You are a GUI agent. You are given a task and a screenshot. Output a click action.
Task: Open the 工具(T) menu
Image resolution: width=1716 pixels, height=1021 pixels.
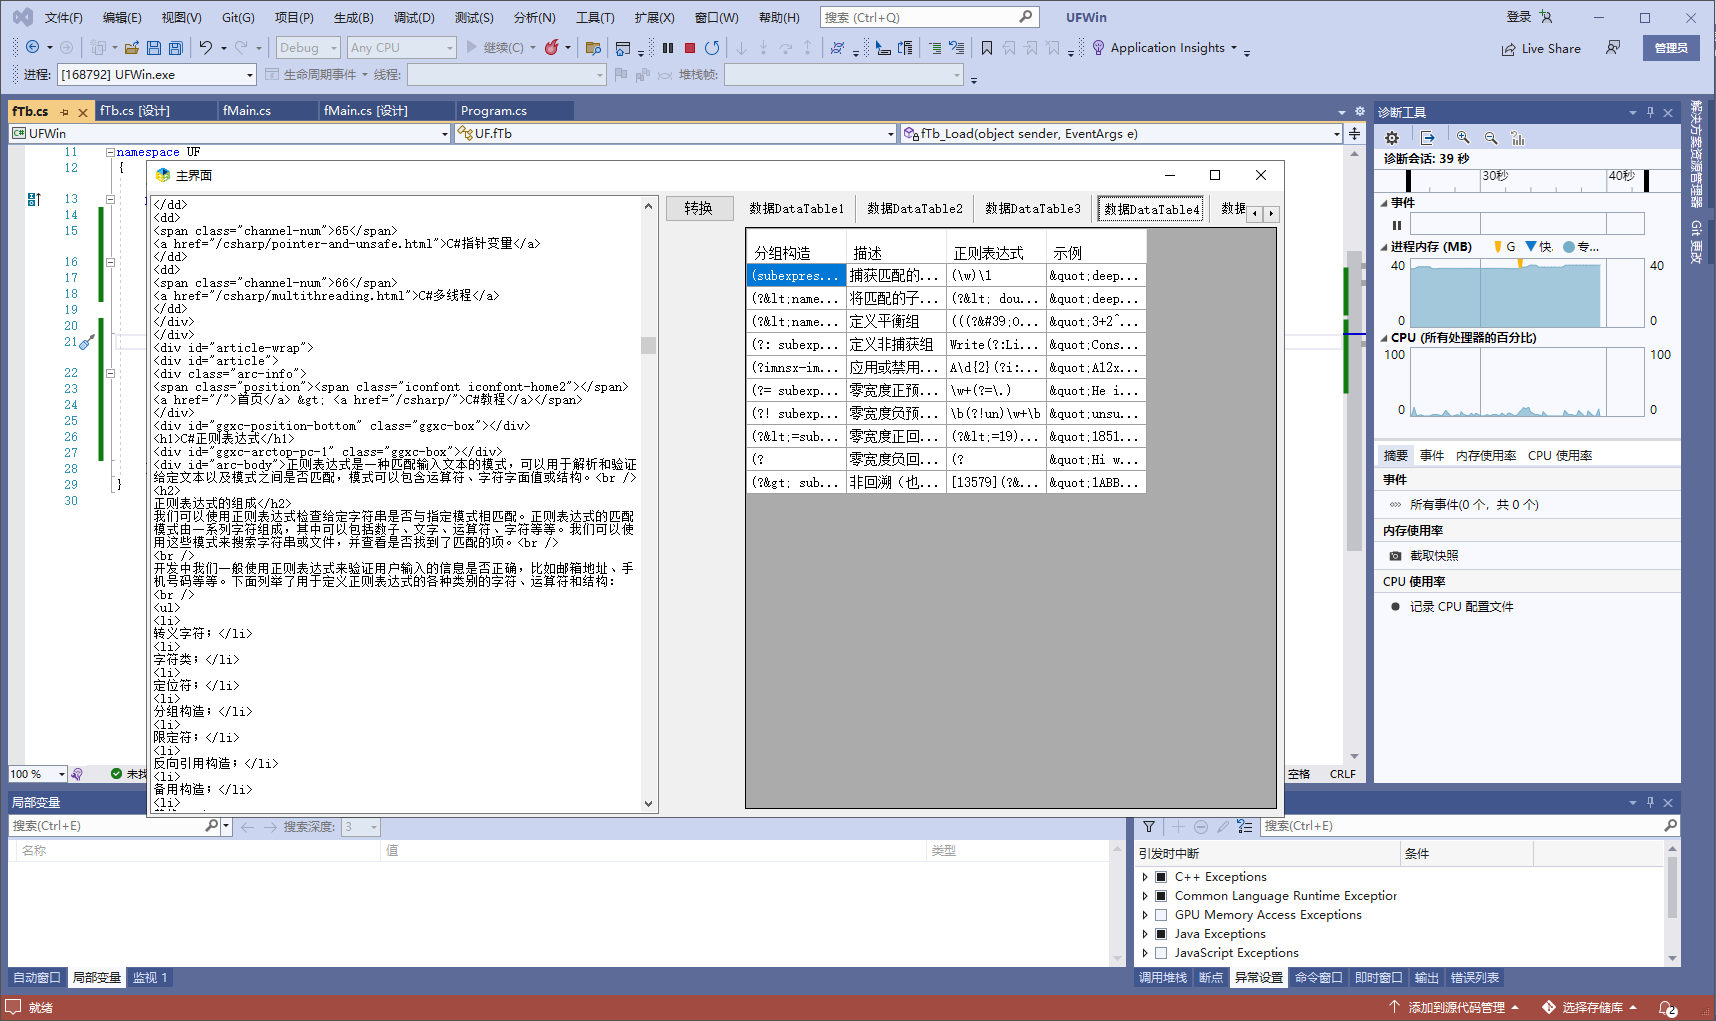(x=595, y=17)
